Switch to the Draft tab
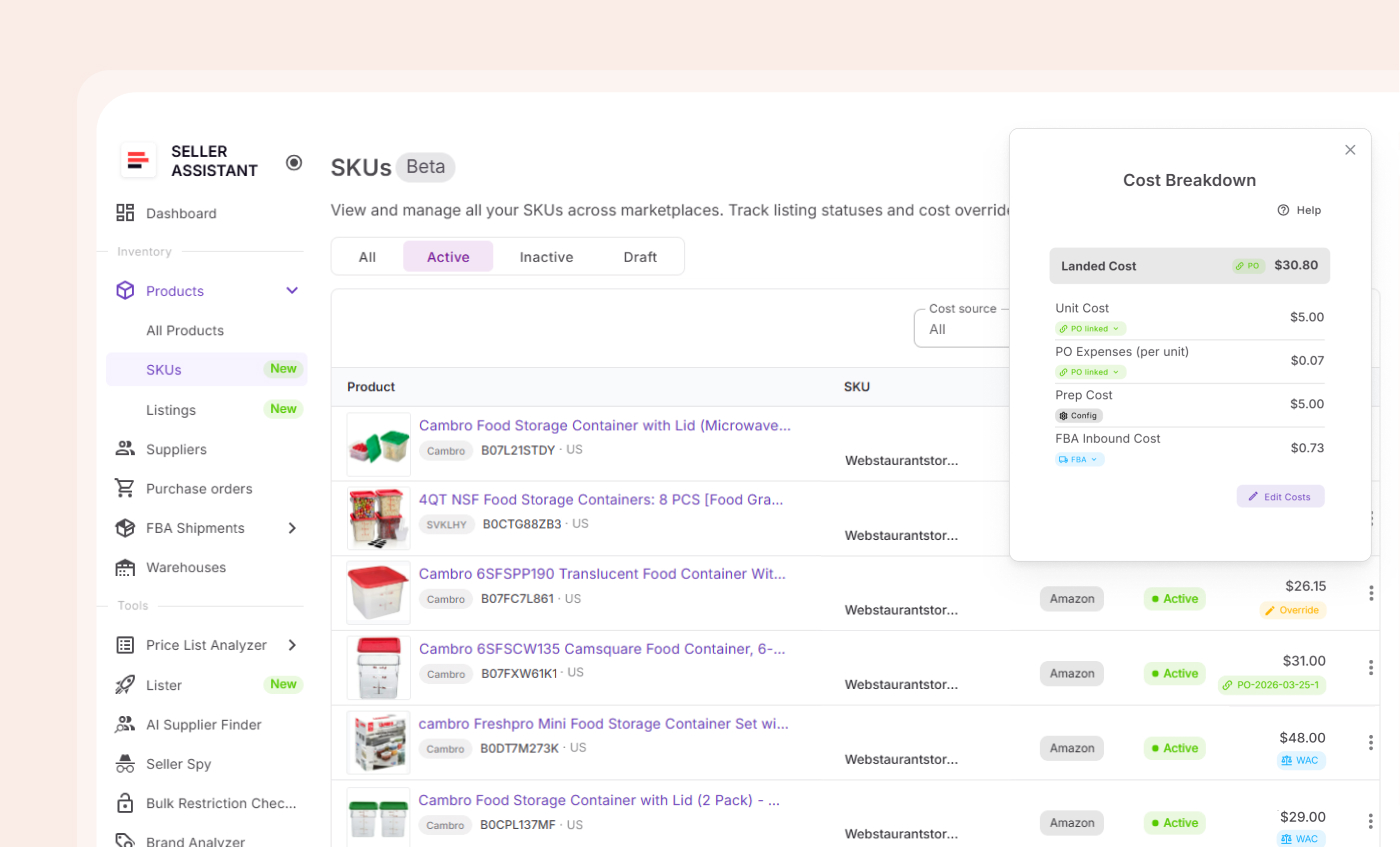The width and height of the screenshot is (1400, 847). 640,256
